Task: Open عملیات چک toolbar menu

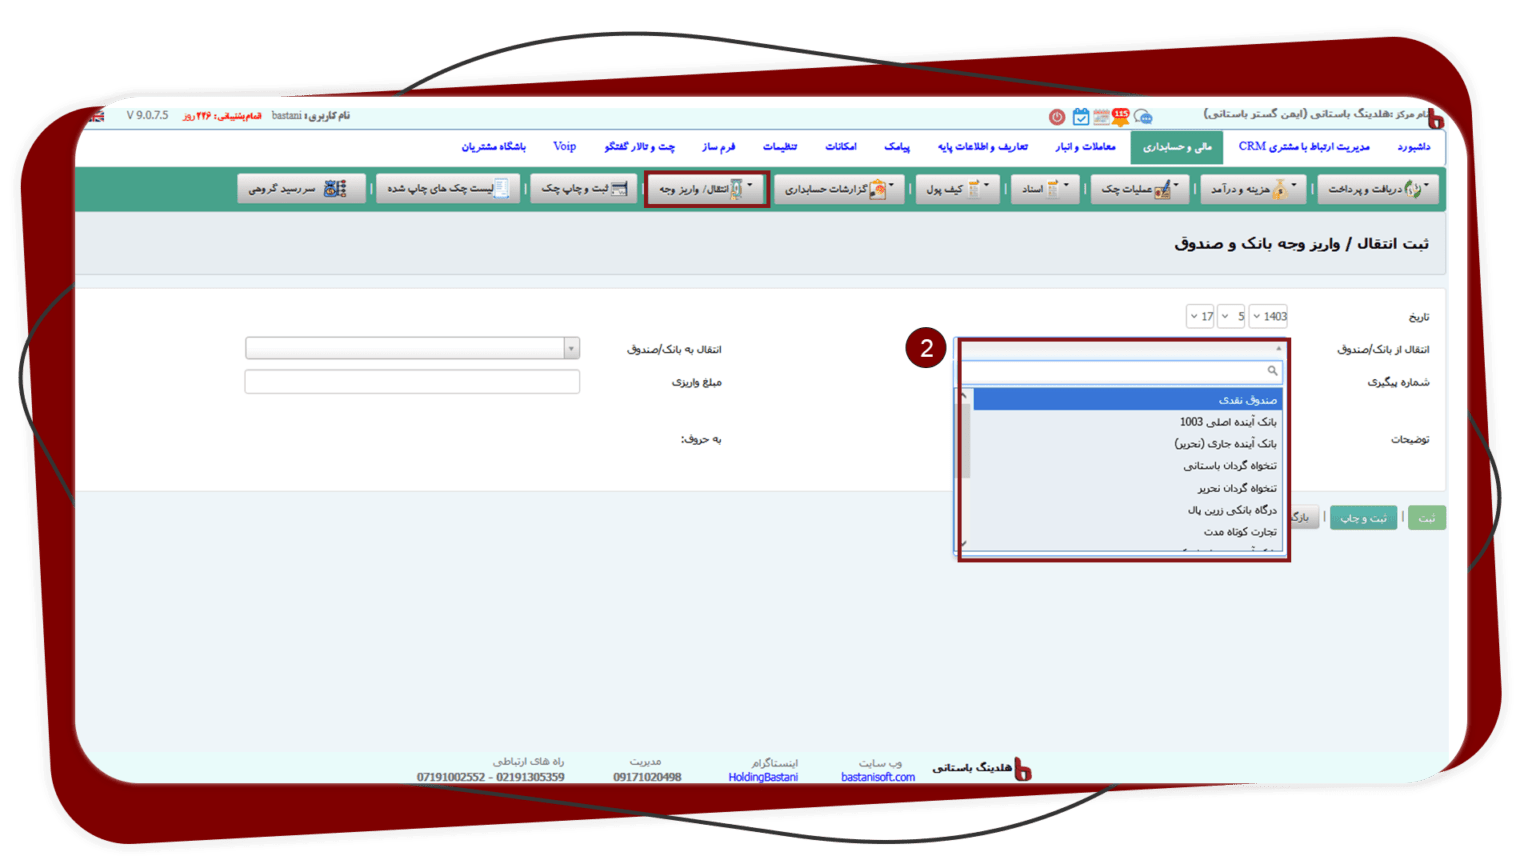Action: (1141, 189)
